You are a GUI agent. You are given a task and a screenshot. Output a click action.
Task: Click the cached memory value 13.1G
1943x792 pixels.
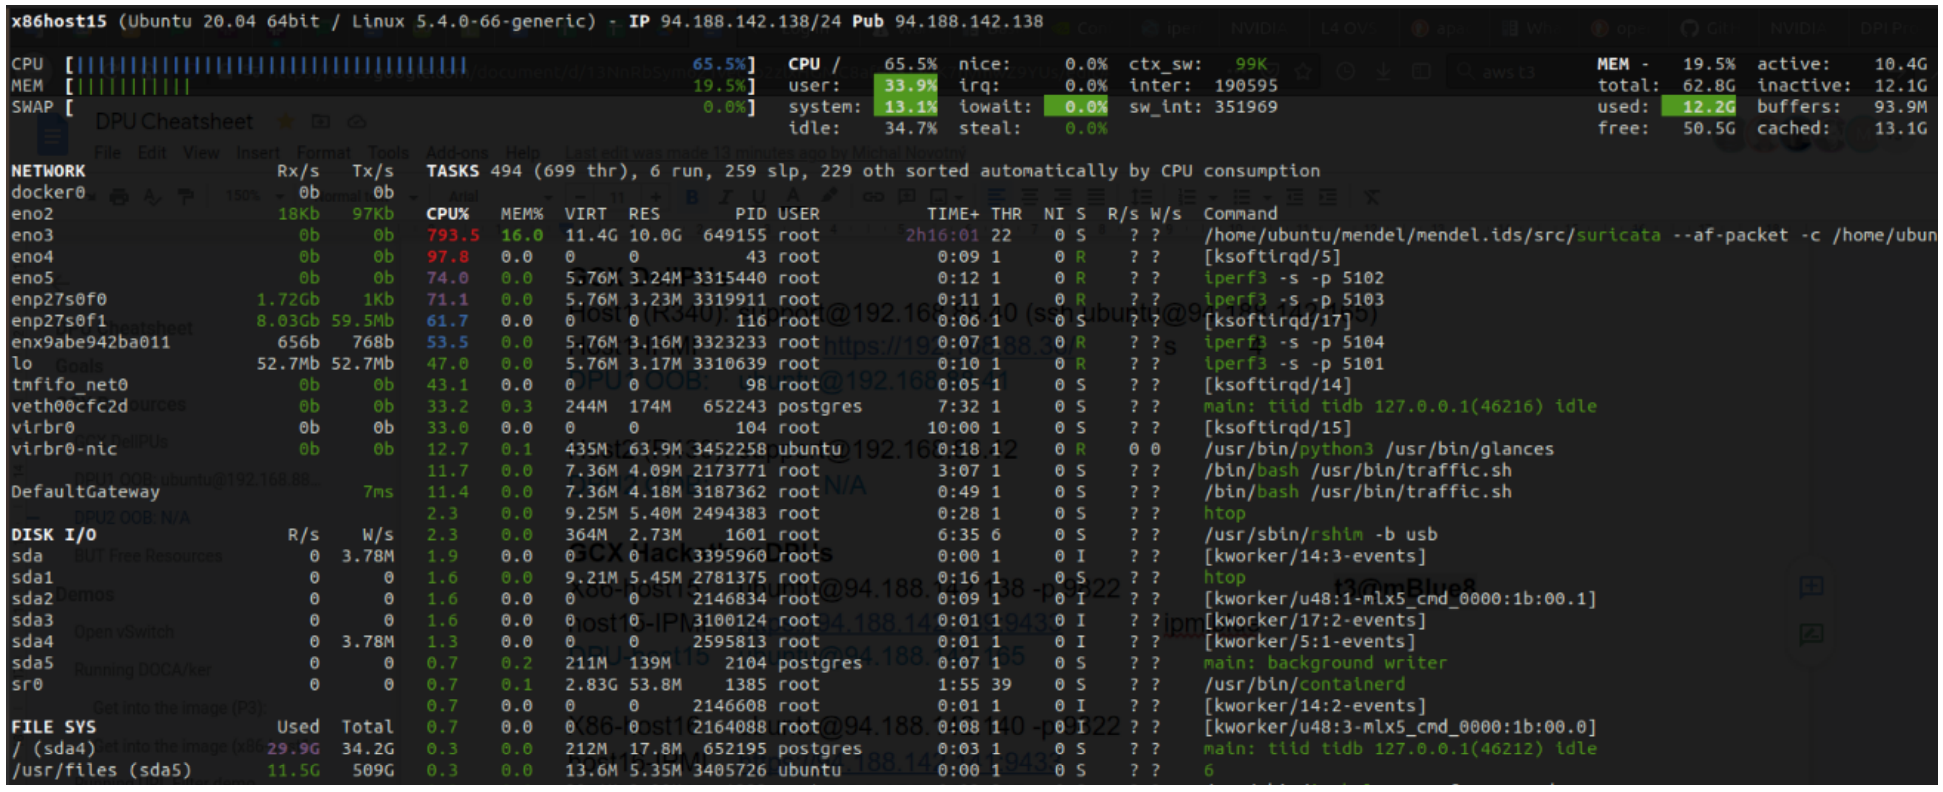[x=1900, y=128]
